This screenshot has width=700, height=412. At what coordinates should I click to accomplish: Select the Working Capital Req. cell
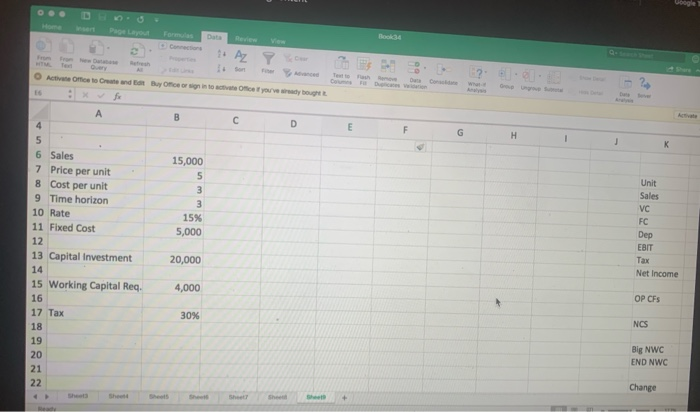(95, 285)
